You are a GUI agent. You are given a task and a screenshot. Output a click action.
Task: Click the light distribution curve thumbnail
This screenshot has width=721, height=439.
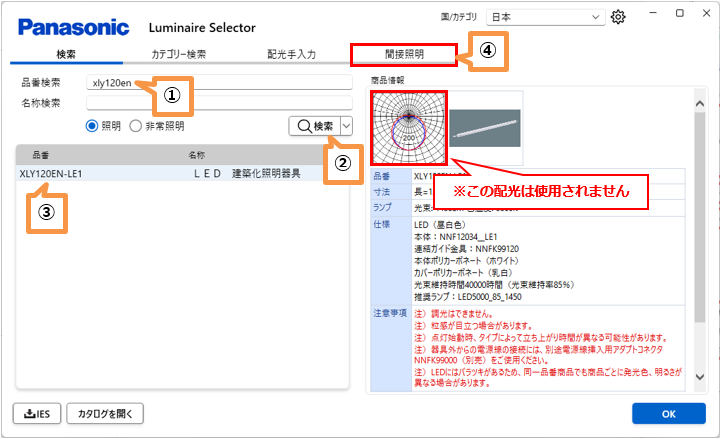409,127
